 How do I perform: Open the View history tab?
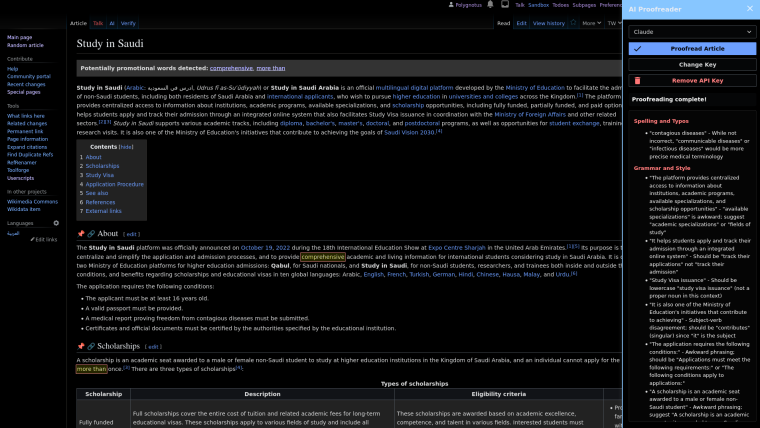pos(549,23)
